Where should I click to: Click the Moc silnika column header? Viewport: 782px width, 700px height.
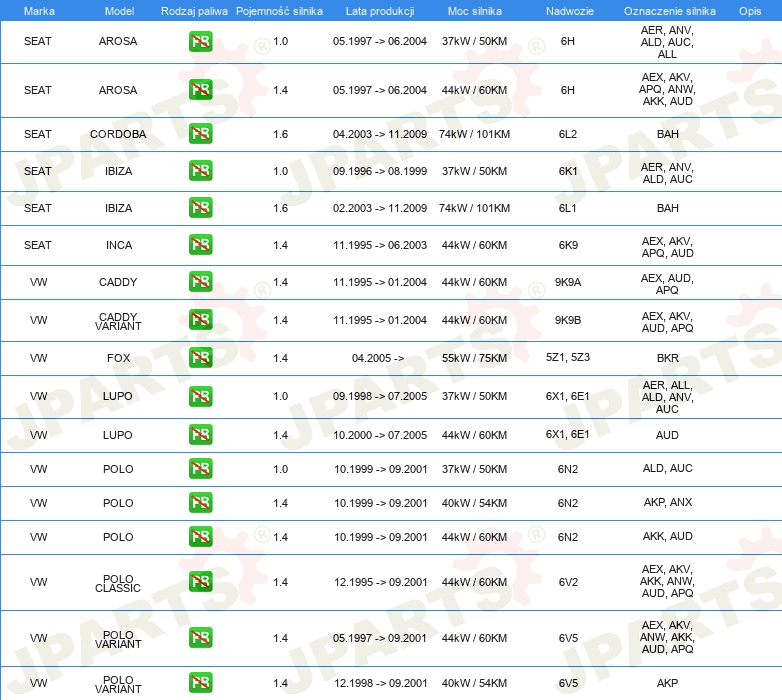(x=475, y=11)
